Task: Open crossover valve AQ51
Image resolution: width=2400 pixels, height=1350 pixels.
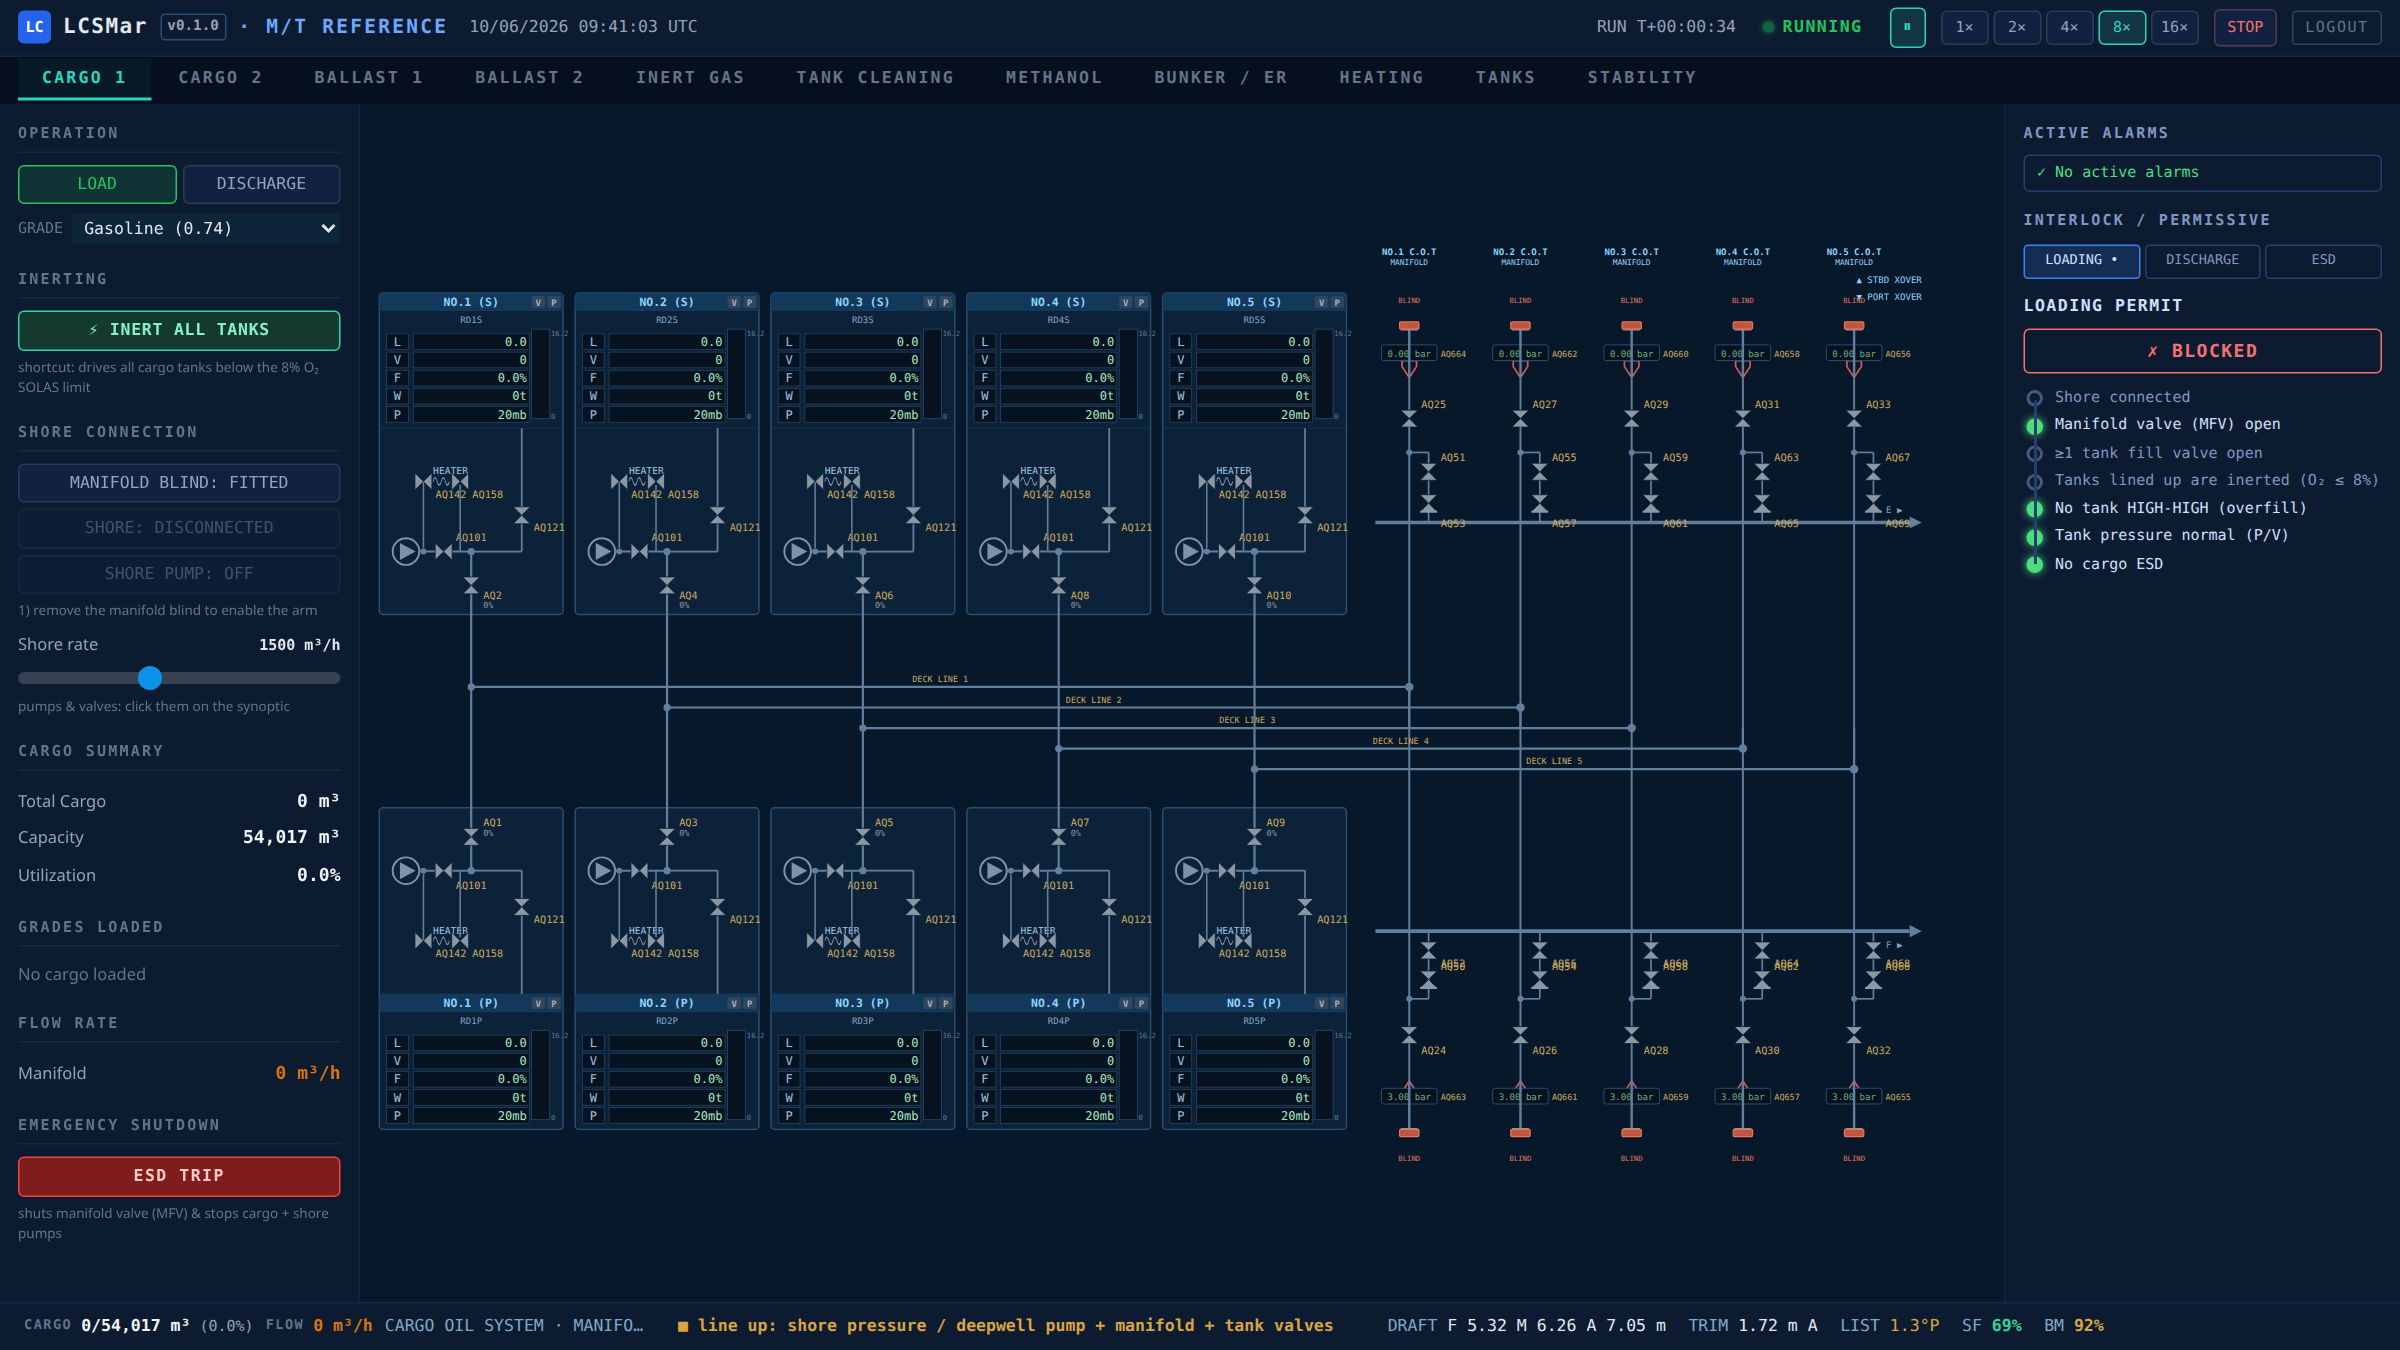Action: tap(1429, 473)
